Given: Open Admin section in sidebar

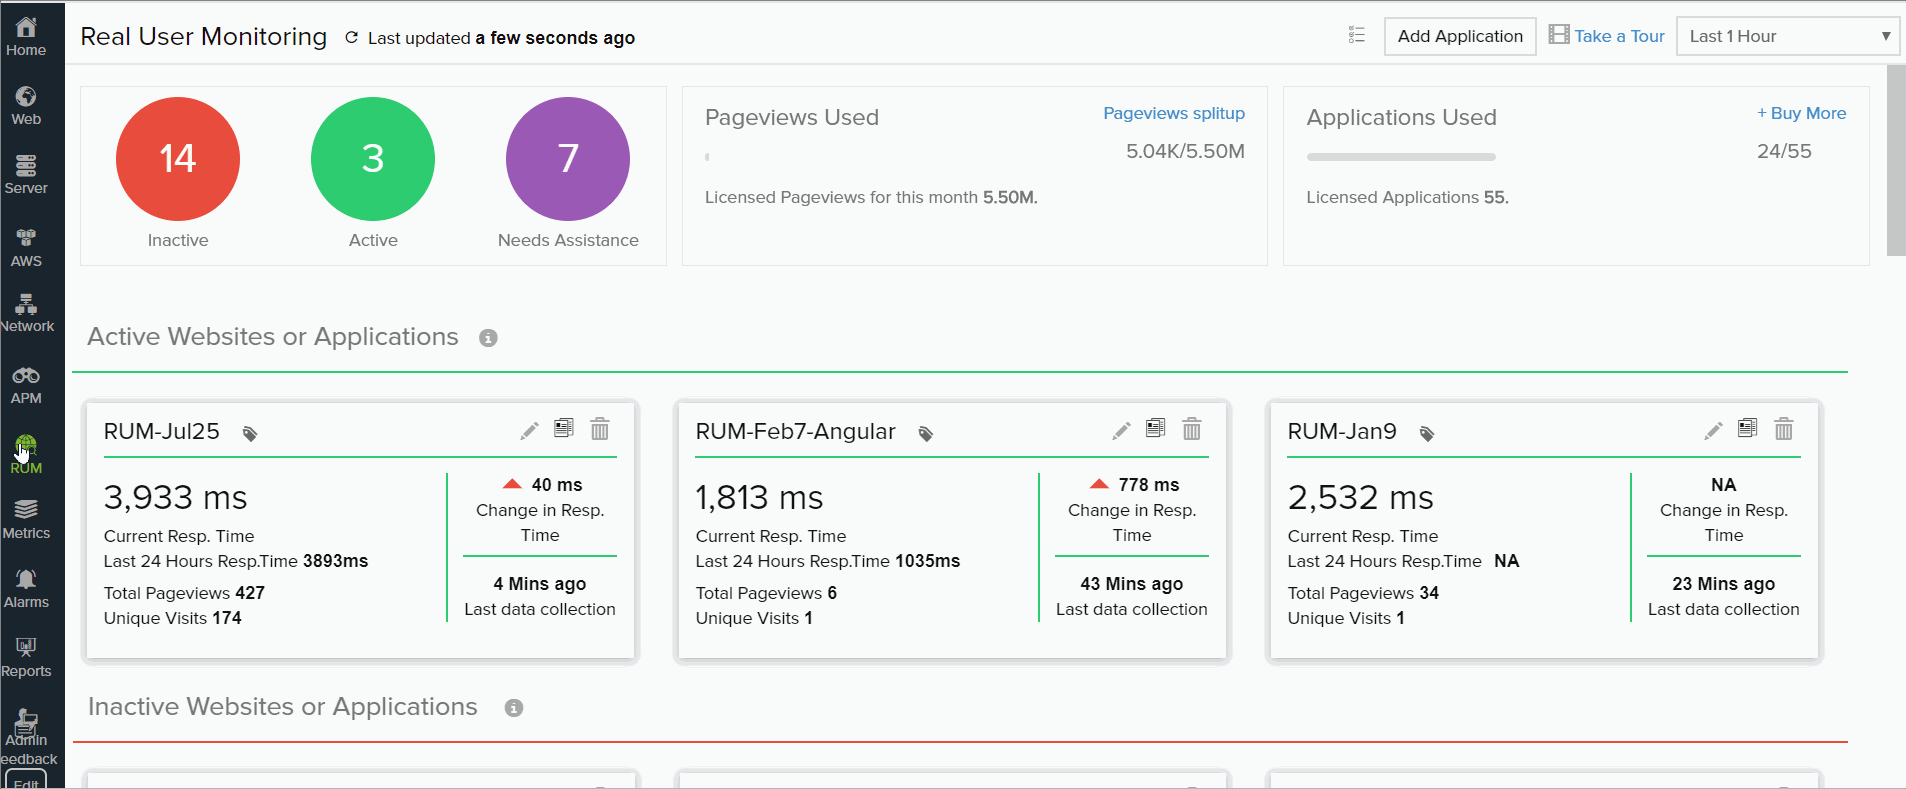Looking at the screenshot, I should coord(26,728).
